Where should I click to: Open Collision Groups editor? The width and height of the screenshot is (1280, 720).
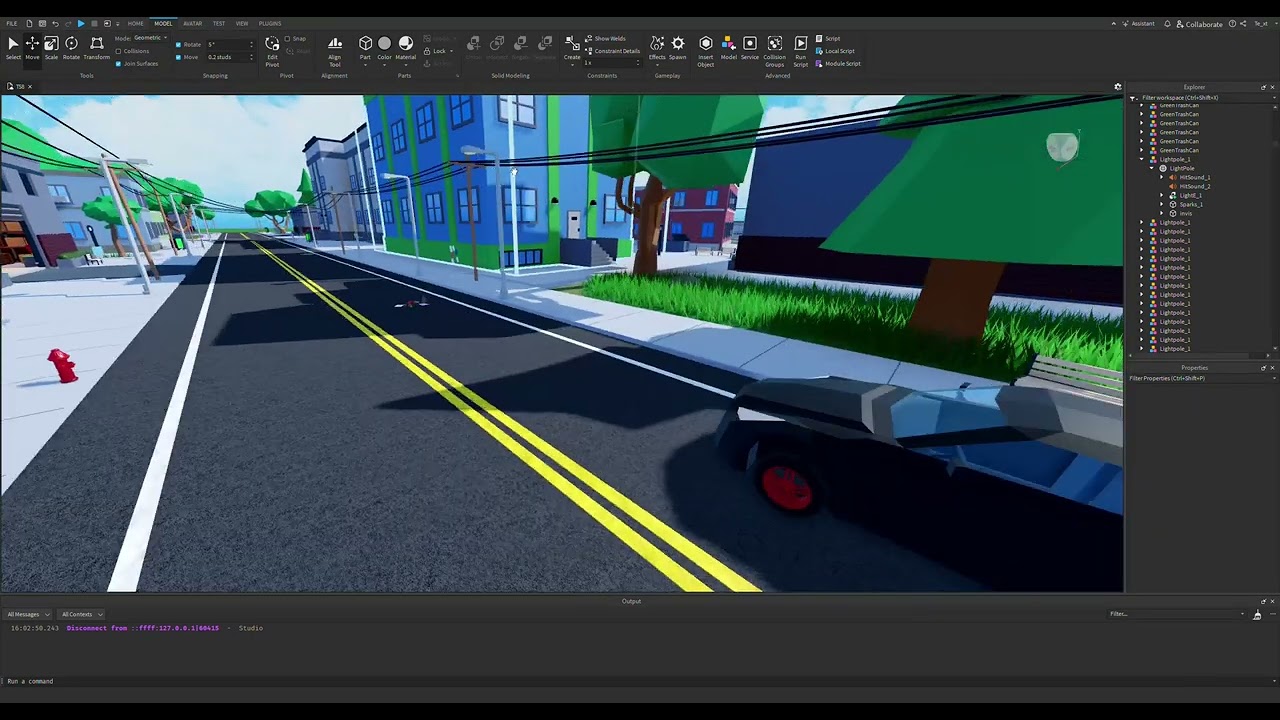(x=775, y=50)
